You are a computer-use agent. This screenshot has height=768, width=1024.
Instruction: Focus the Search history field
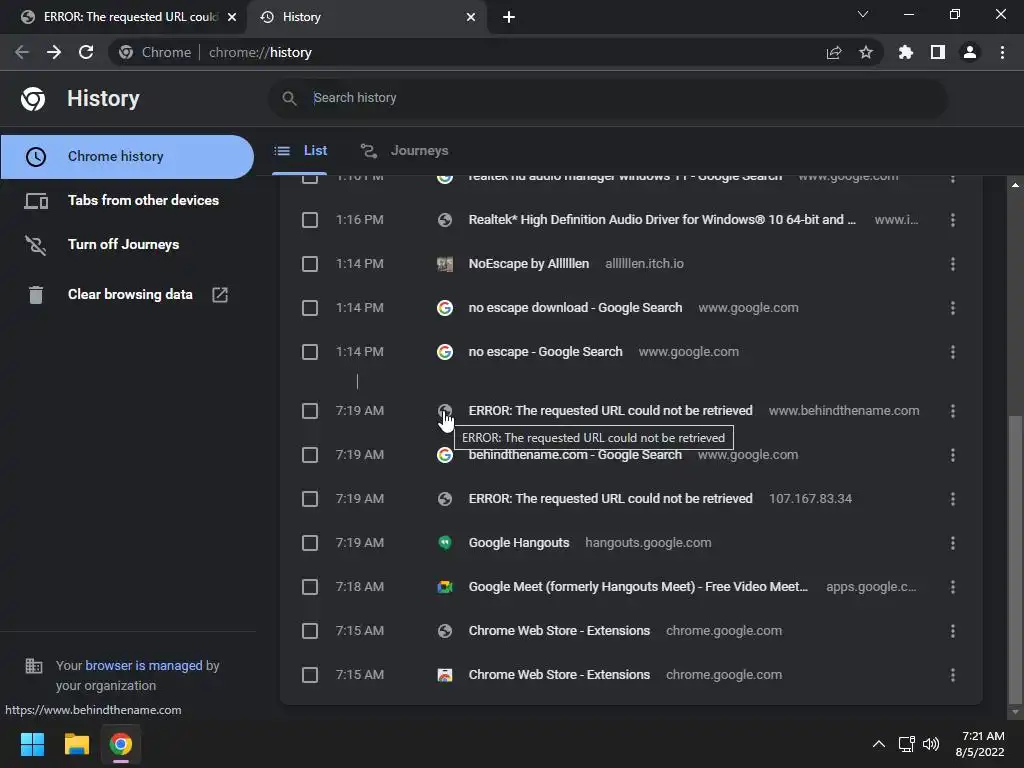coord(607,98)
